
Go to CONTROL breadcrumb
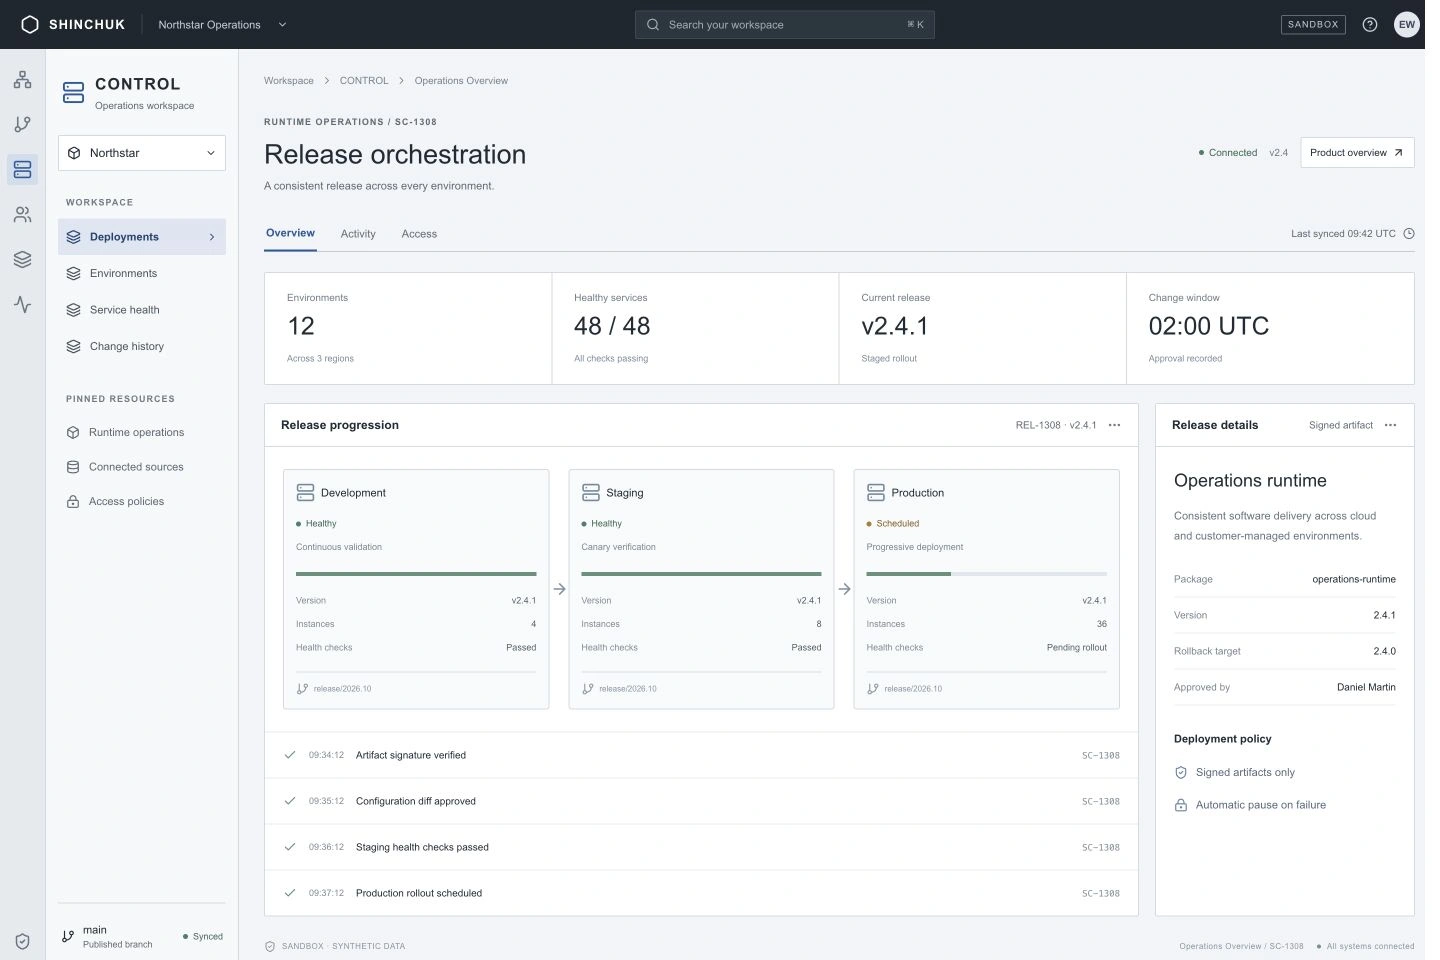pyautogui.click(x=364, y=81)
